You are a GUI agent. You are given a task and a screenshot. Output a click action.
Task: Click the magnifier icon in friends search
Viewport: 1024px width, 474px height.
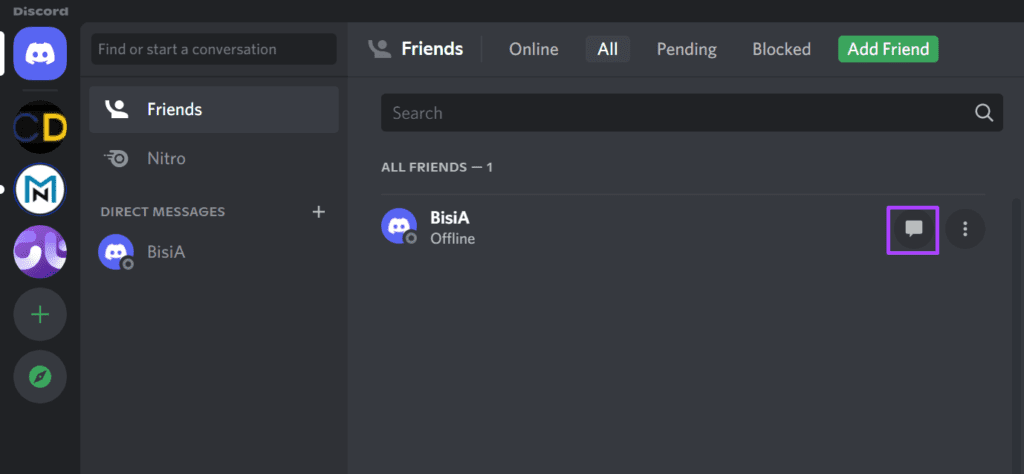[x=984, y=112]
